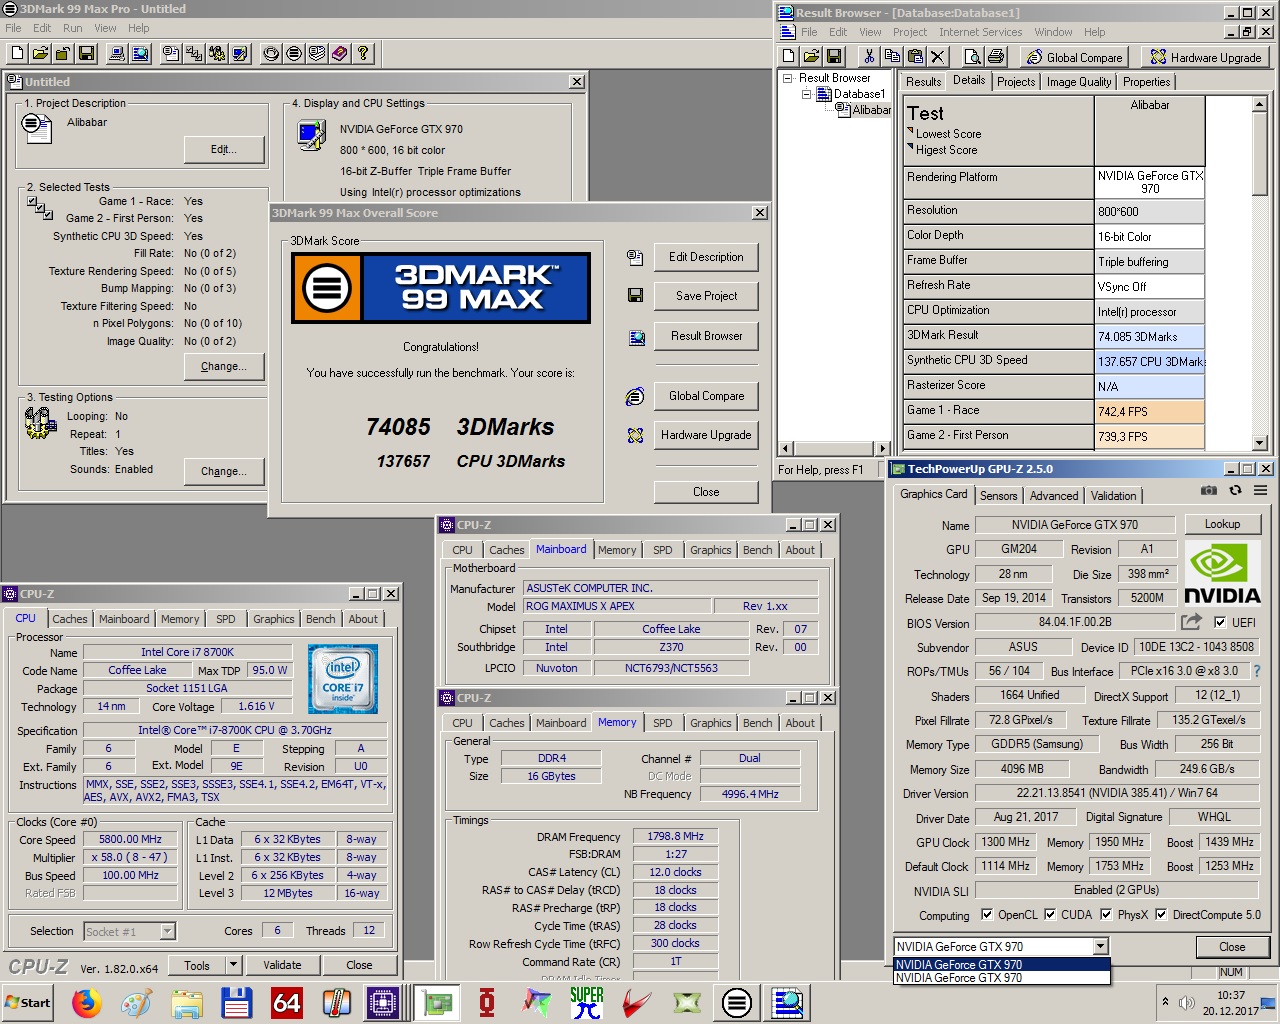
Task: Toggle DirectCompute 5.0 checkbox in GPU-Z
Action: click(x=1161, y=914)
